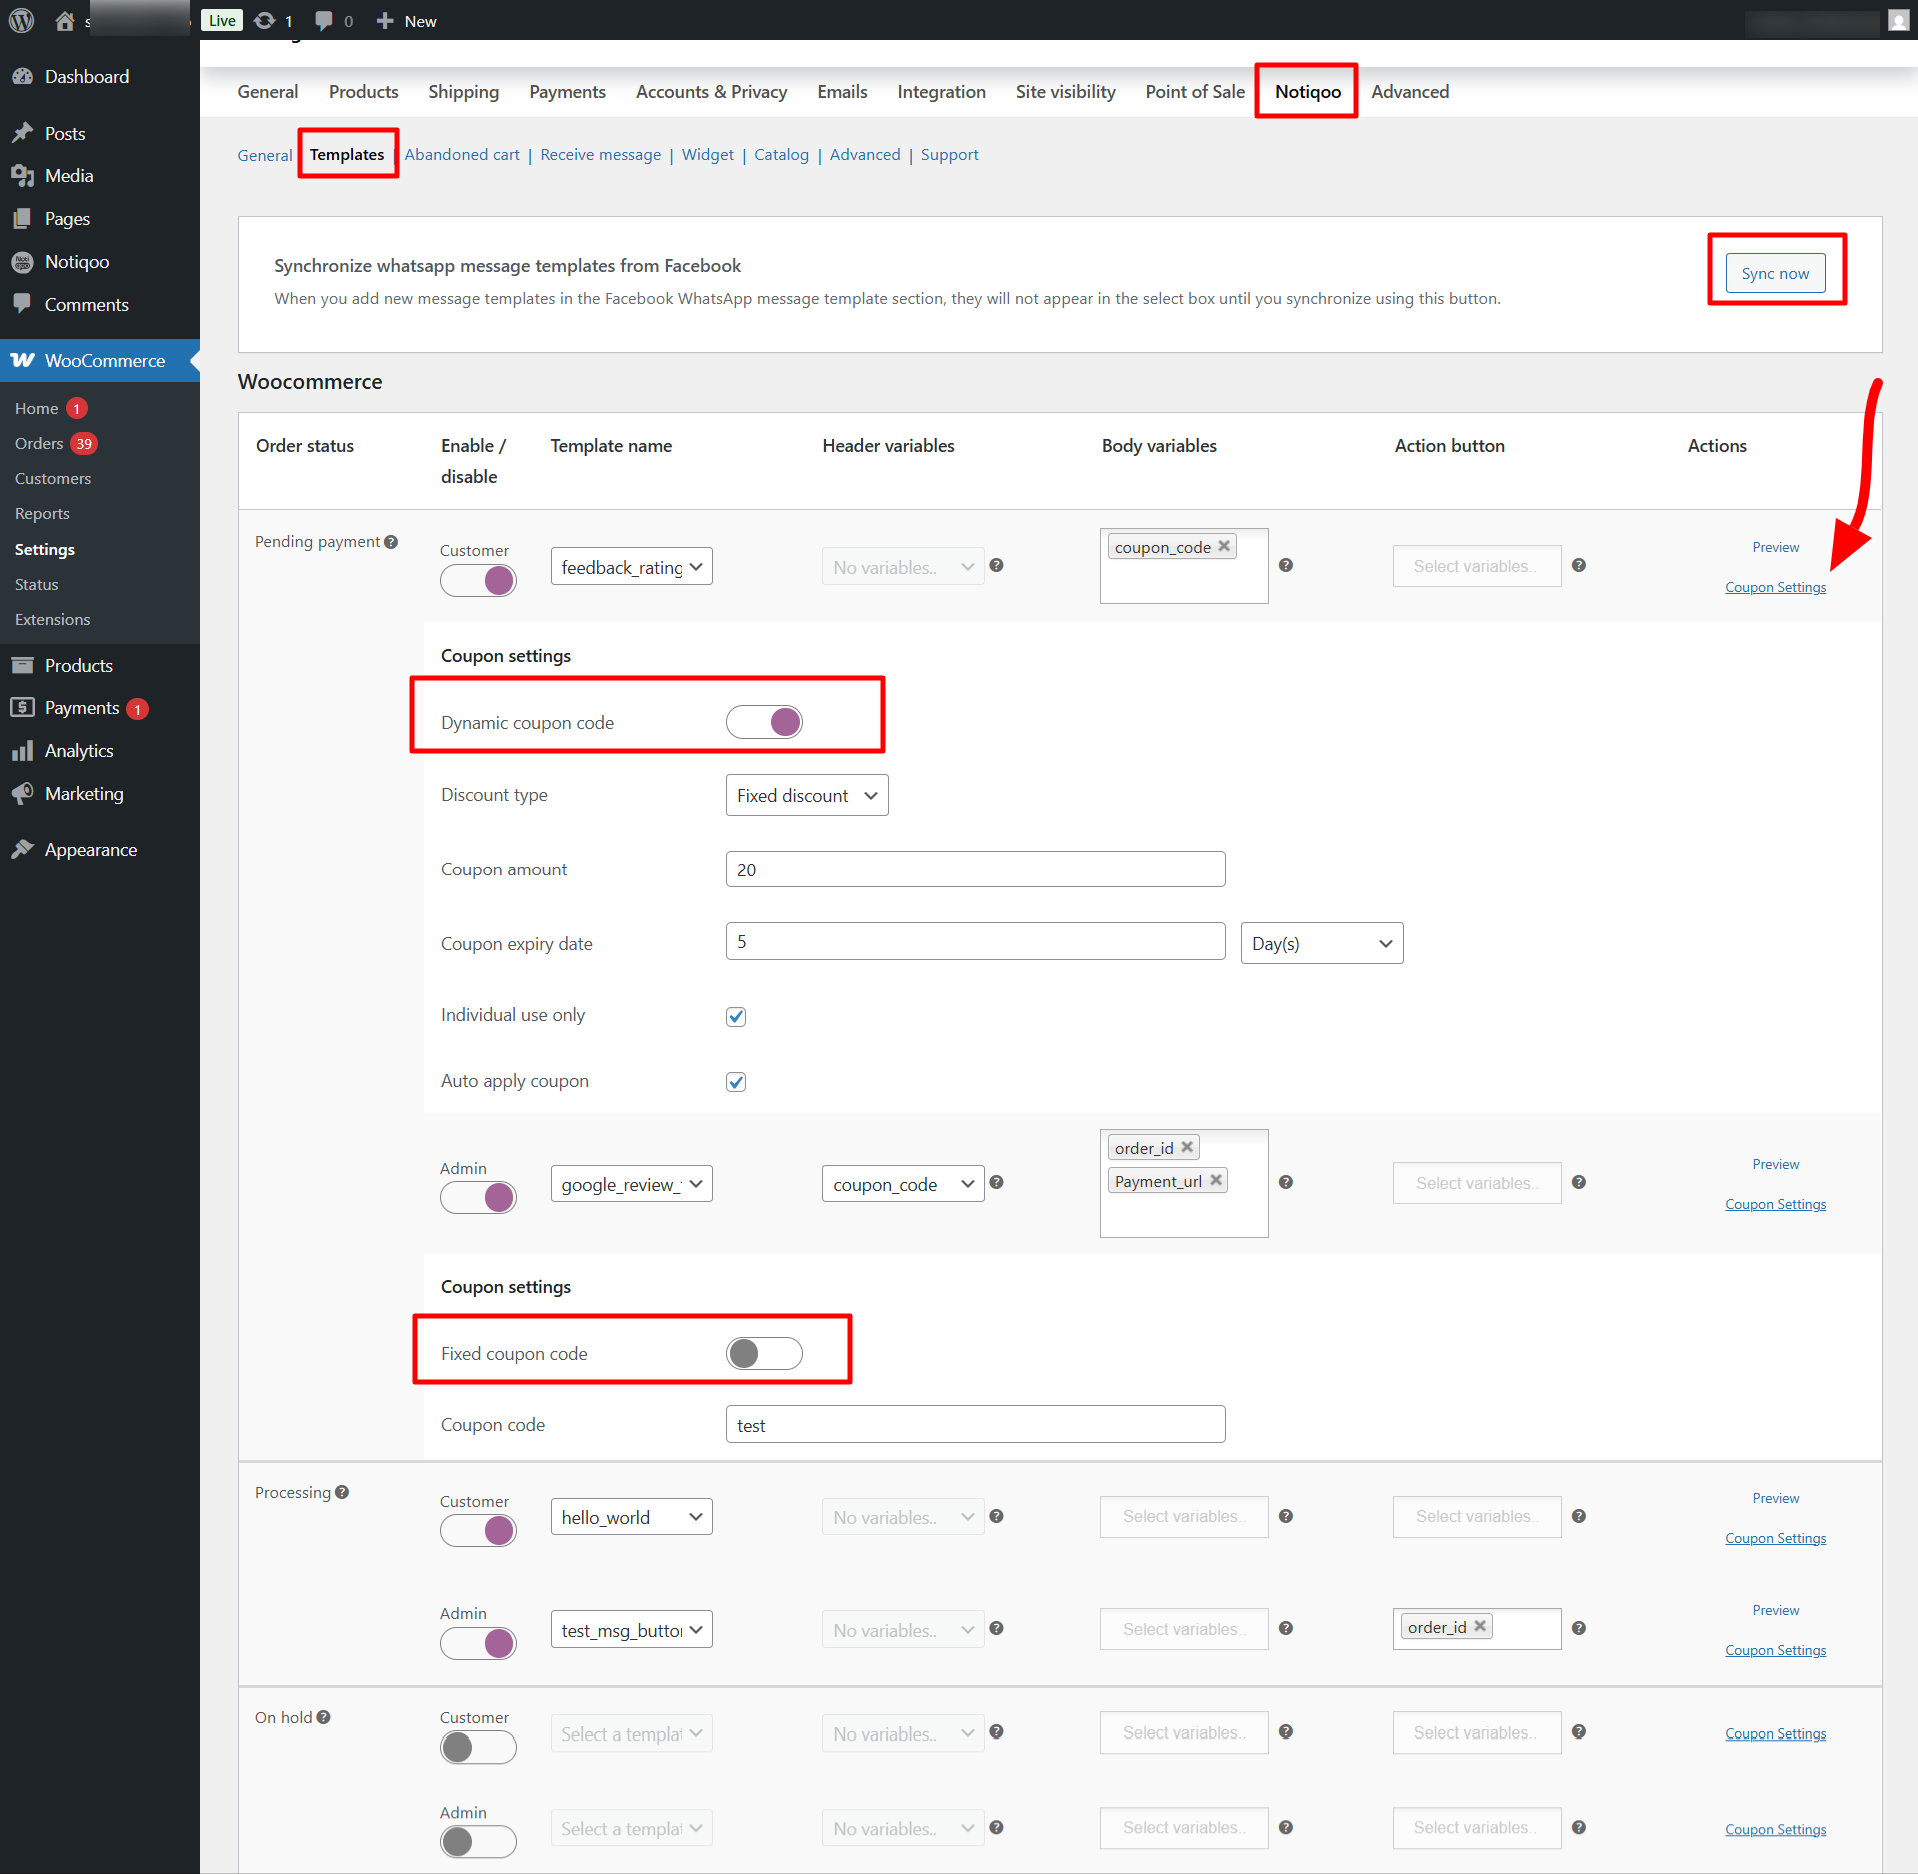
Task: Open Payments sidebar menu
Action: [x=81, y=707]
